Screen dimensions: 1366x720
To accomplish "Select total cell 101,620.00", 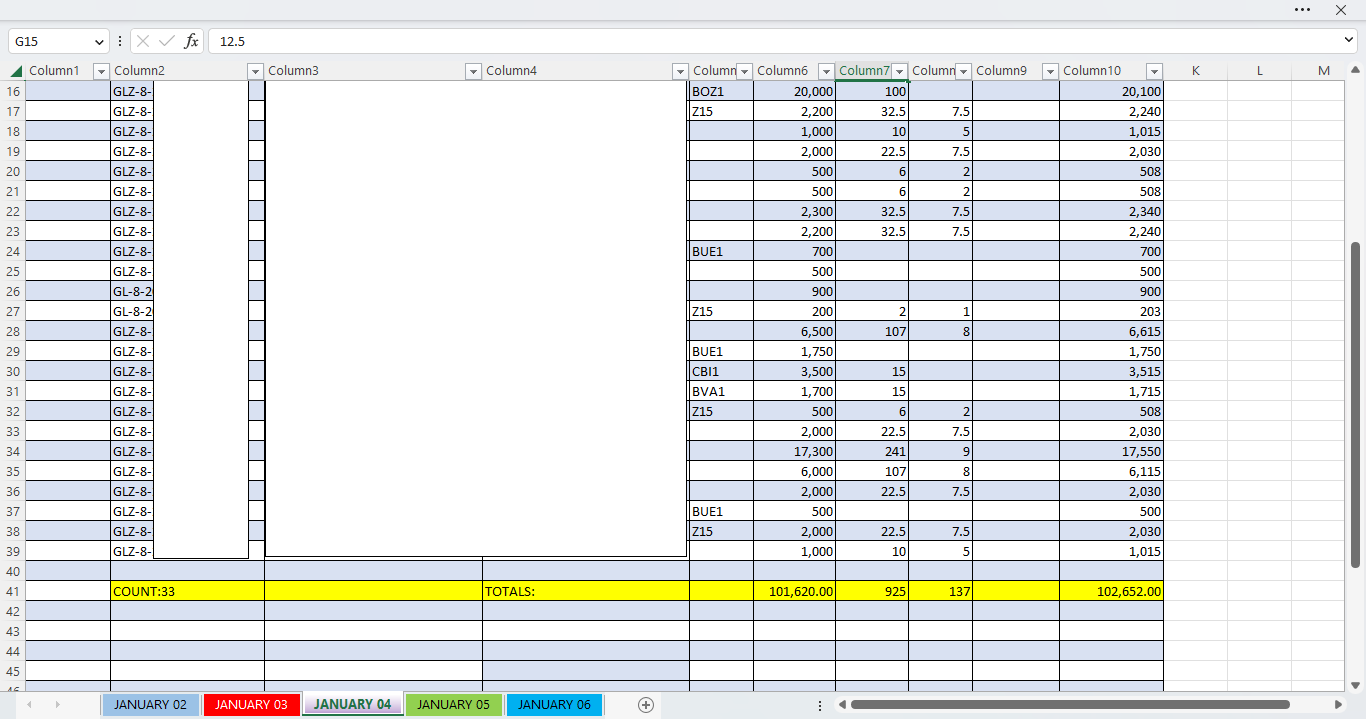I will click(x=794, y=591).
